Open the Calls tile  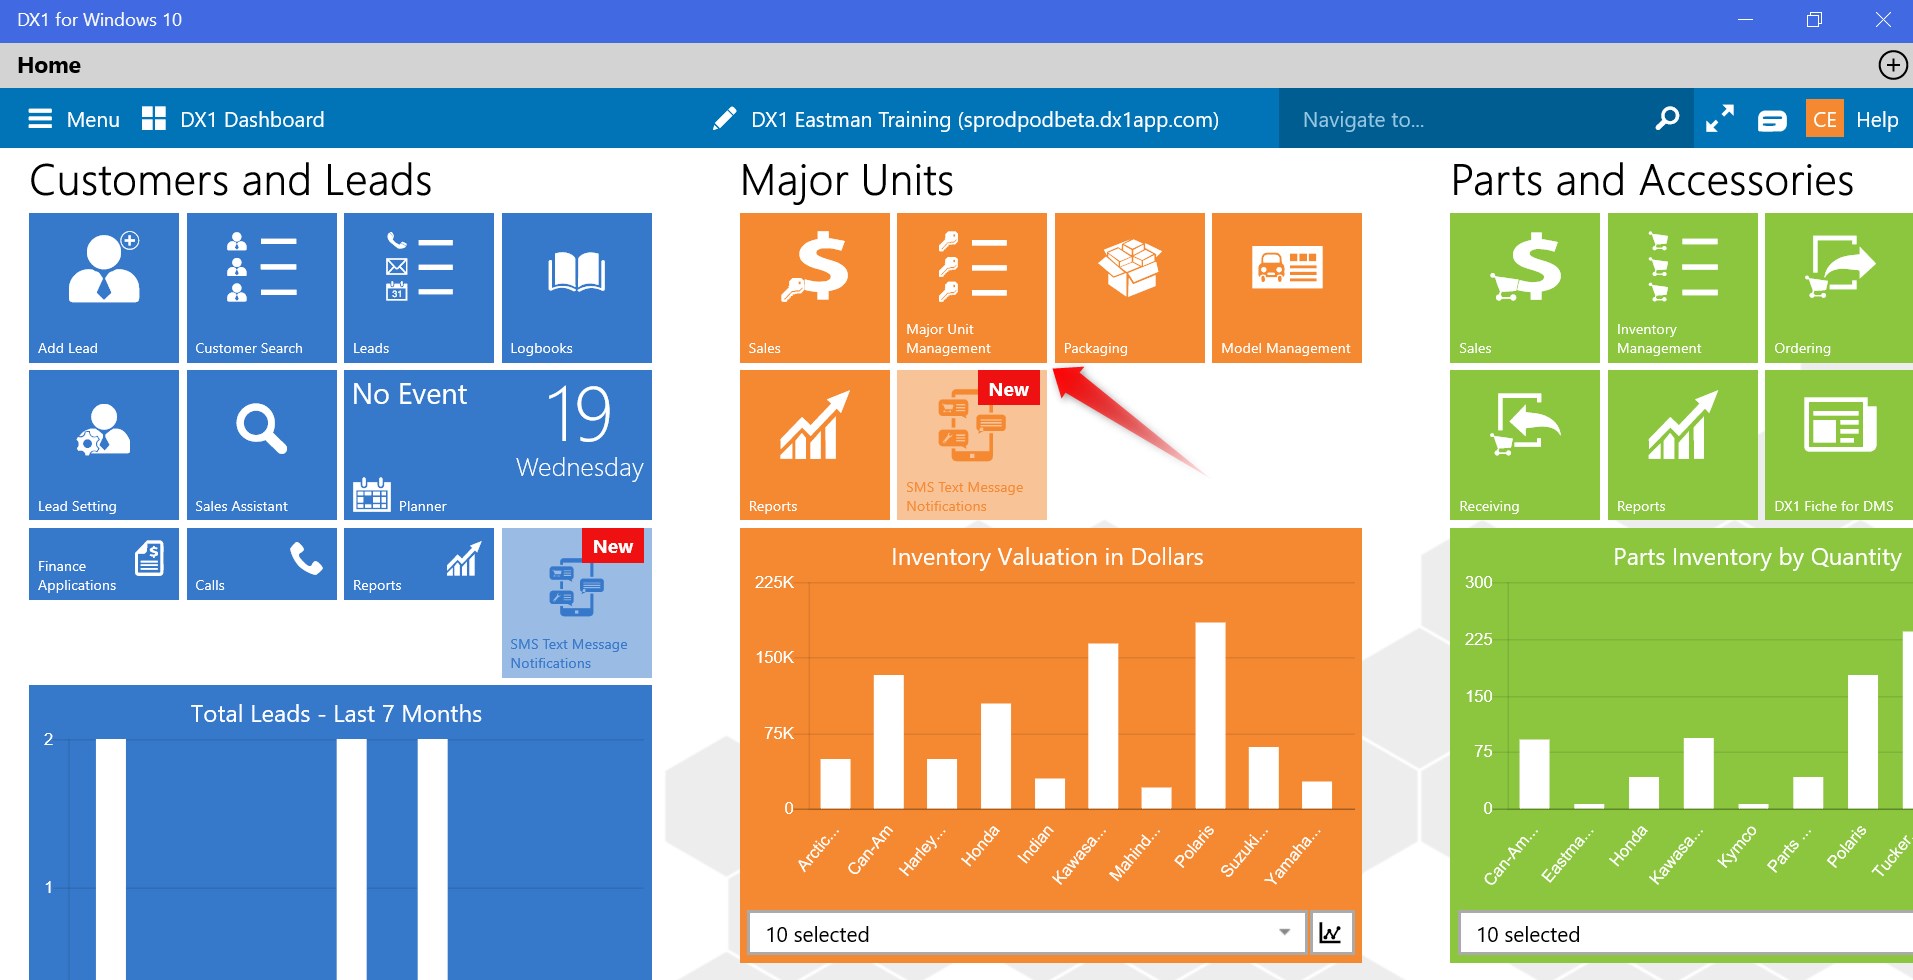(x=262, y=564)
